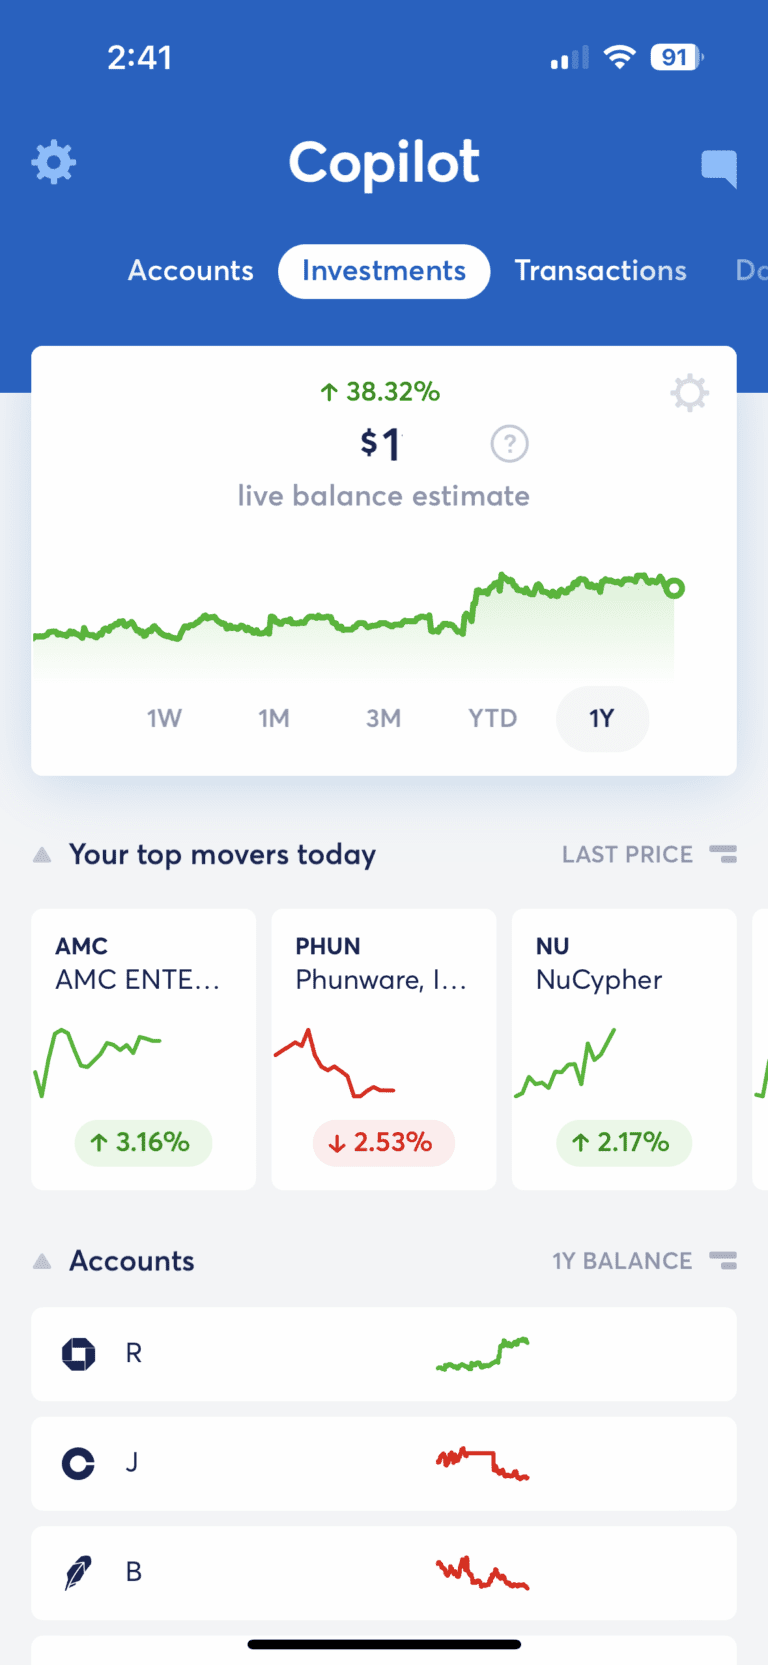This screenshot has width=768, height=1665.
Task: Open the Phunware PHUN mover card
Action: (x=383, y=1048)
